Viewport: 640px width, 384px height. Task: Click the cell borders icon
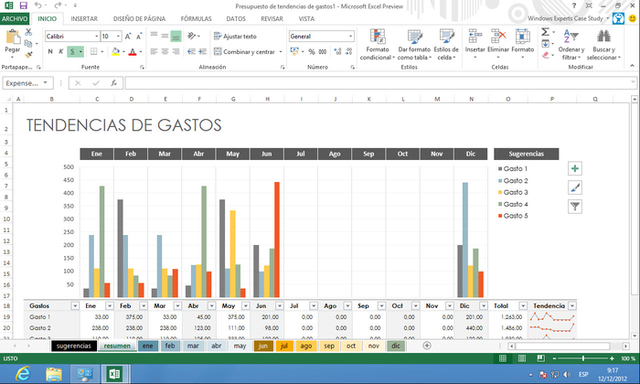pos(94,51)
